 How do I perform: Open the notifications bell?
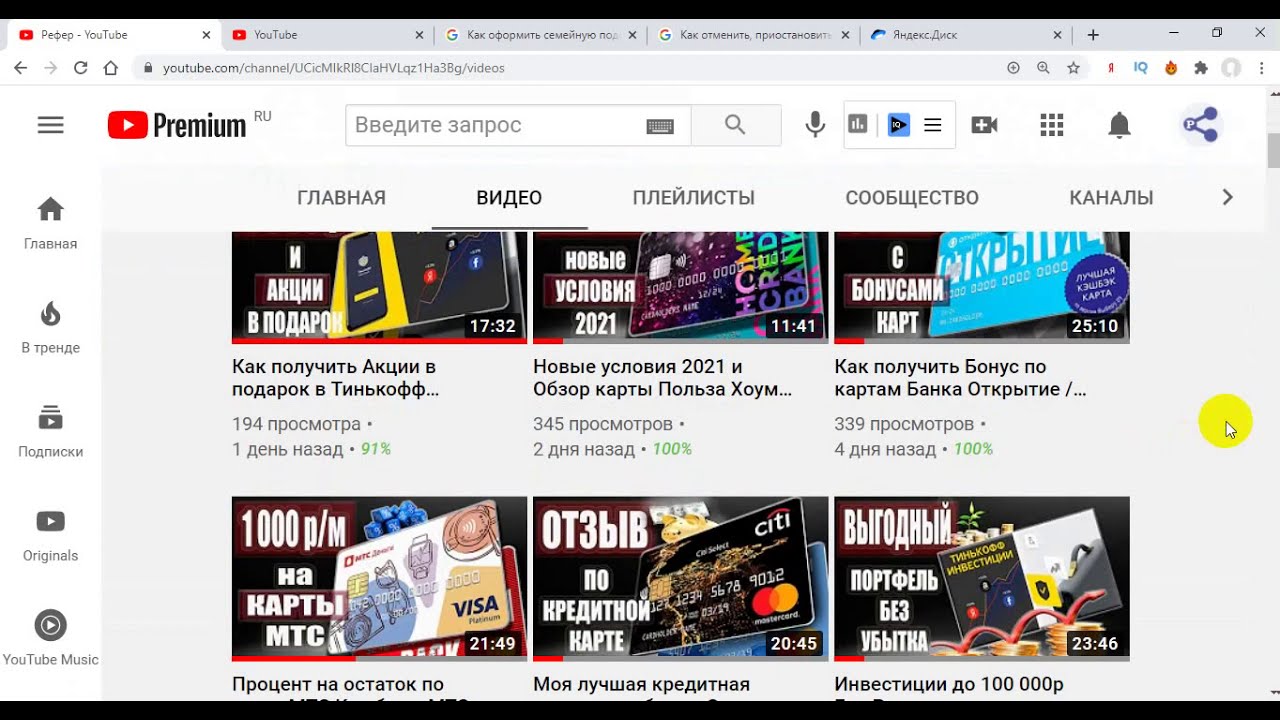click(x=1119, y=125)
